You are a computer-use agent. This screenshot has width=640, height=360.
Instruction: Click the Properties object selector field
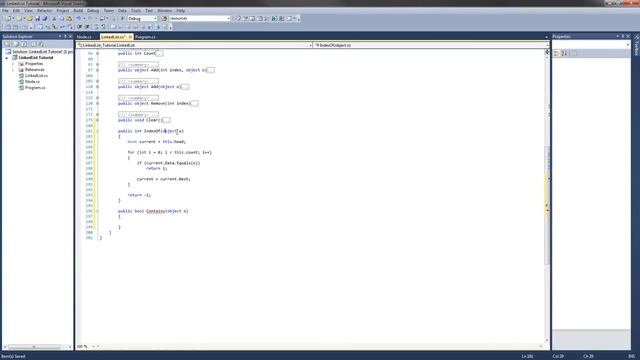click(591, 44)
